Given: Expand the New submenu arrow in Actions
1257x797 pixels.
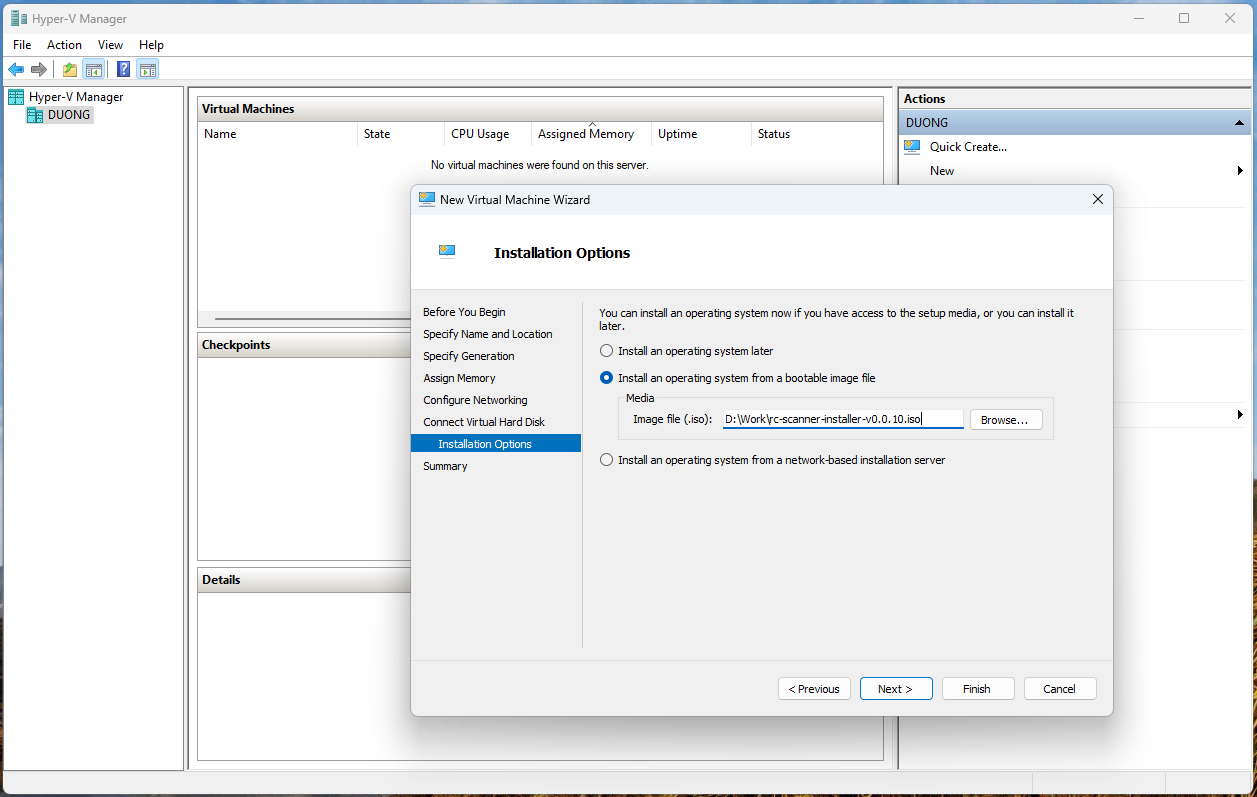Looking at the screenshot, I should [x=1241, y=171].
